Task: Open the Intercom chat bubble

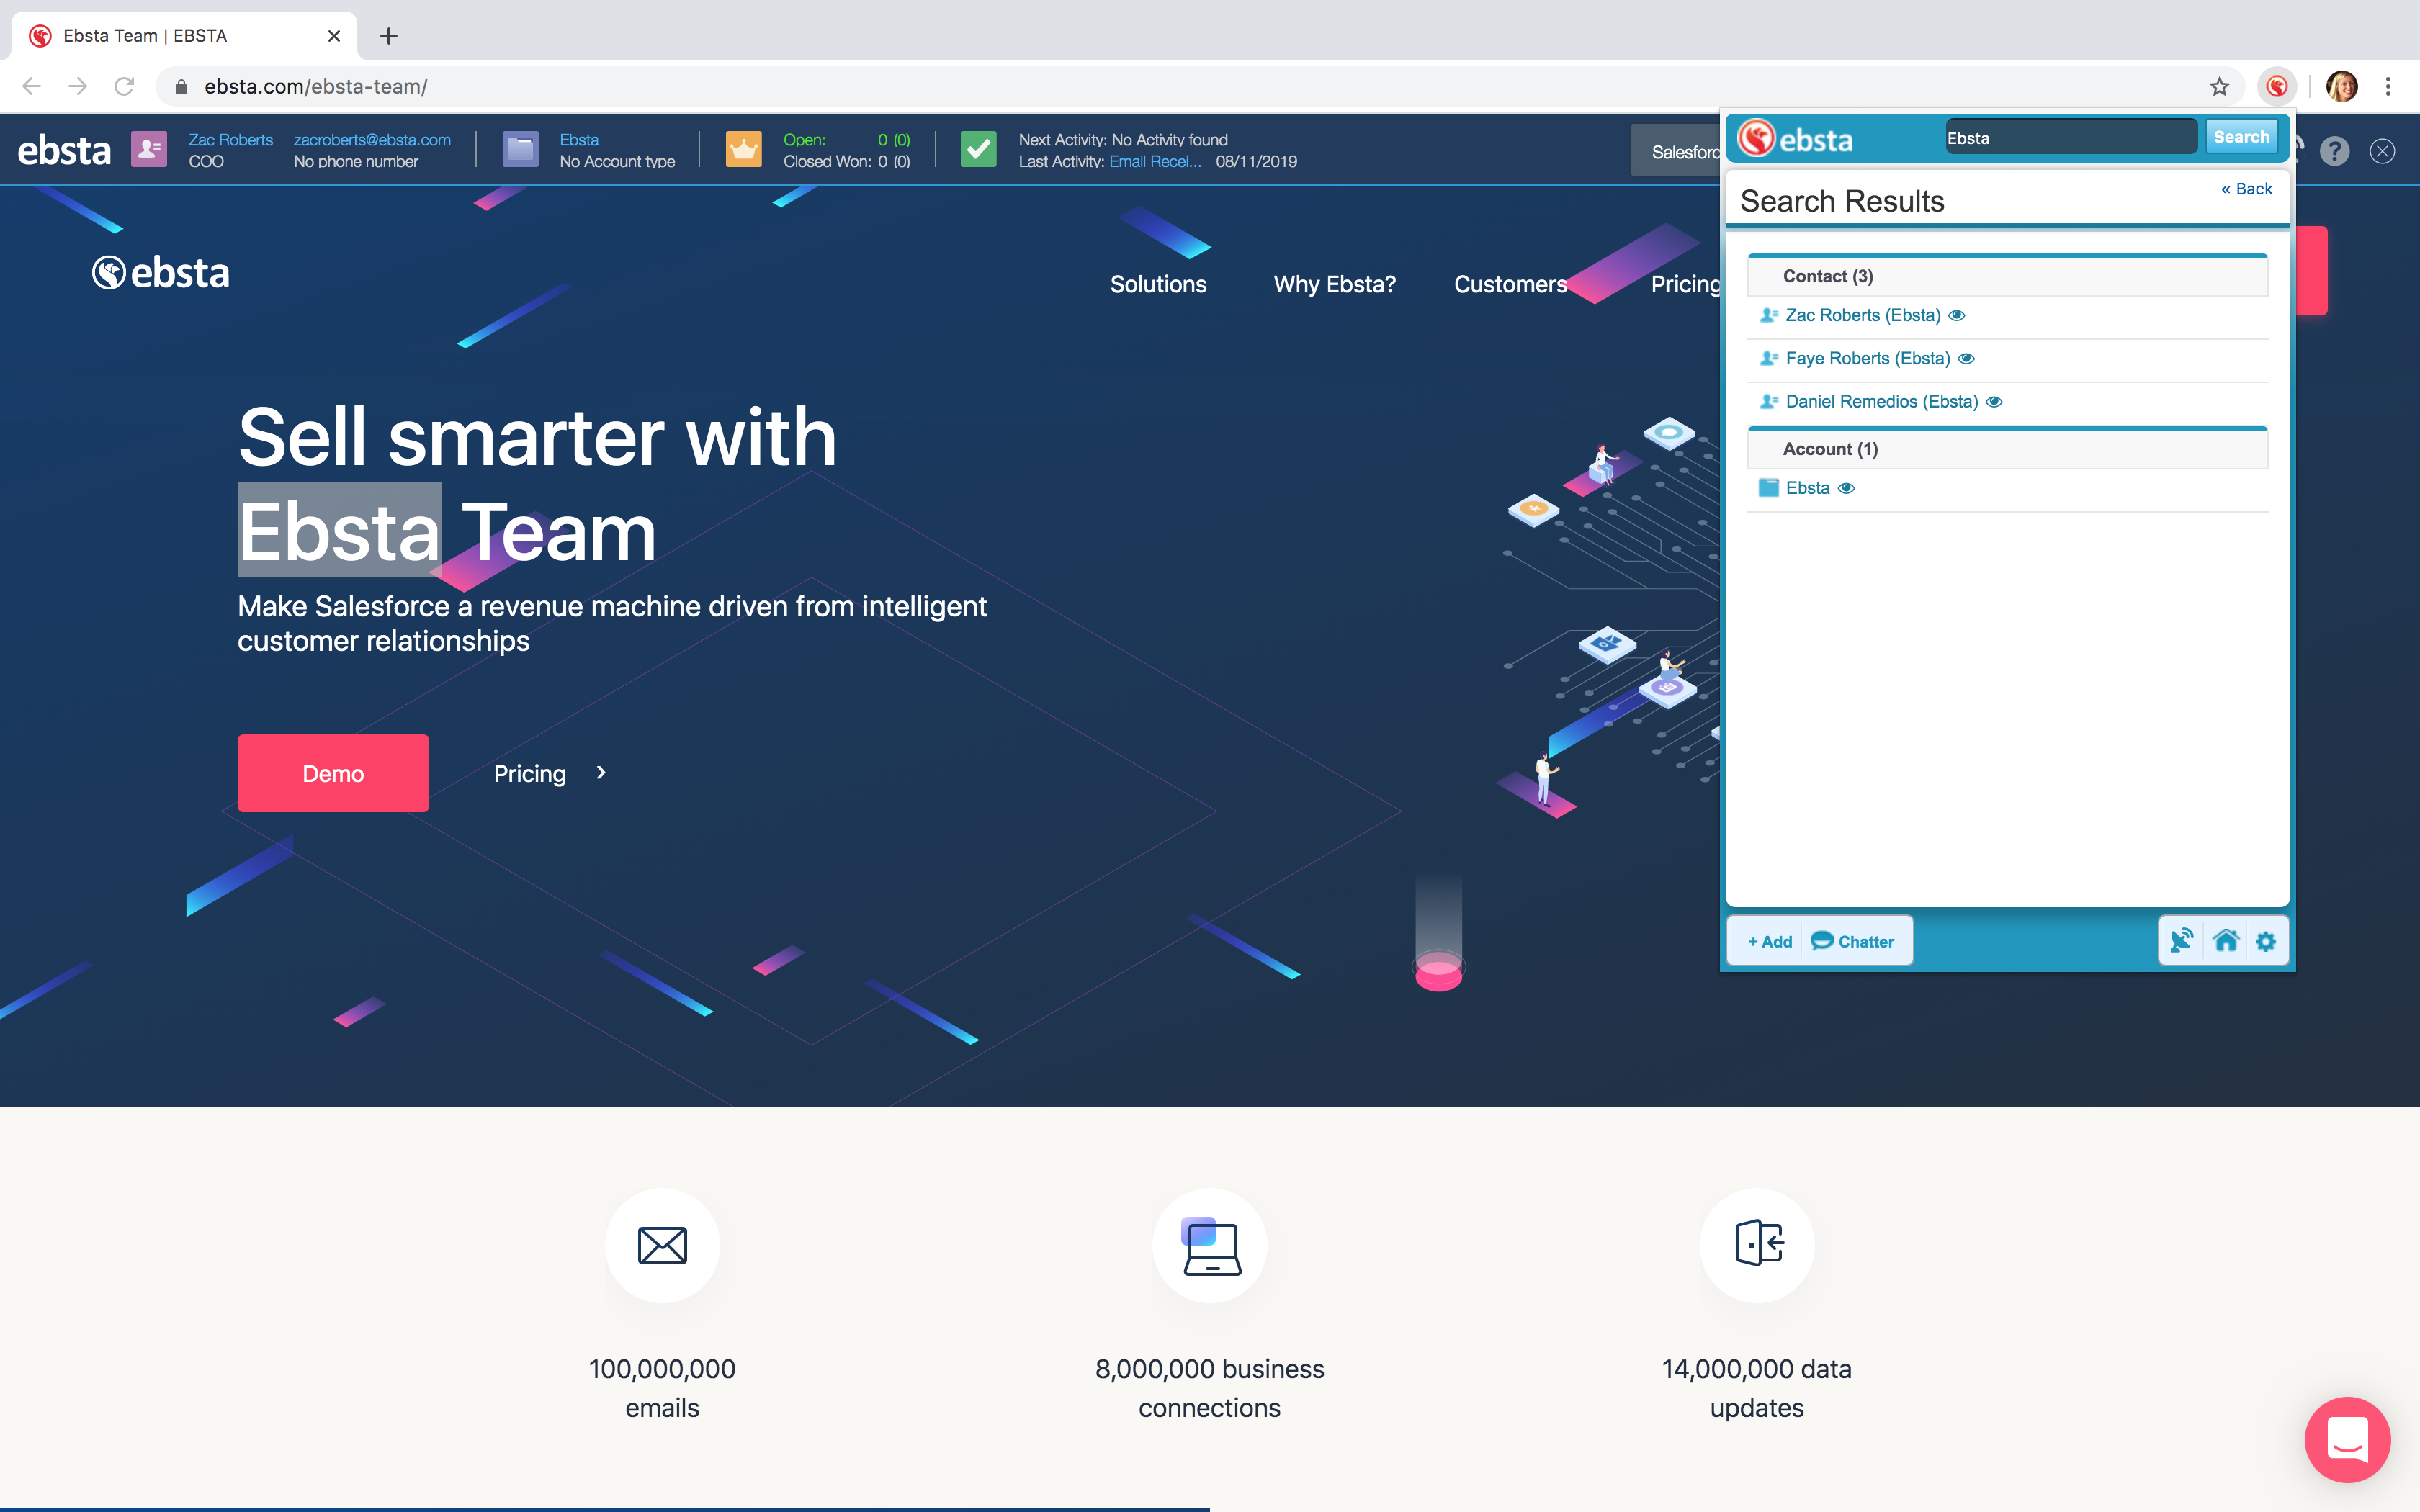Action: [x=2347, y=1440]
